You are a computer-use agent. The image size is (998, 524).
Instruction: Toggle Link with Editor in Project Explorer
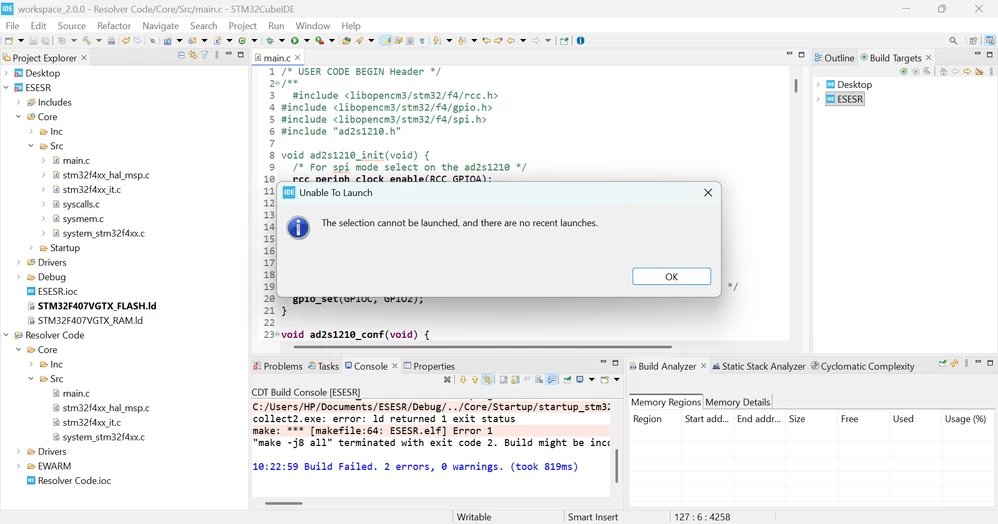point(193,55)
